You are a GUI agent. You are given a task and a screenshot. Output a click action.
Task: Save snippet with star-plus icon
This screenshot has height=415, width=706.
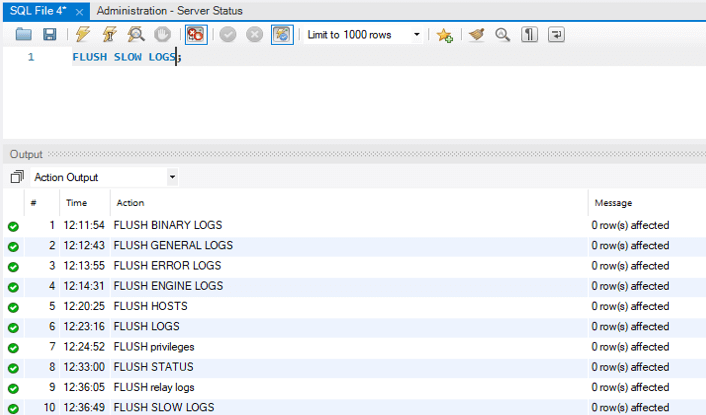pyautogui.click(x=444, y=35)
